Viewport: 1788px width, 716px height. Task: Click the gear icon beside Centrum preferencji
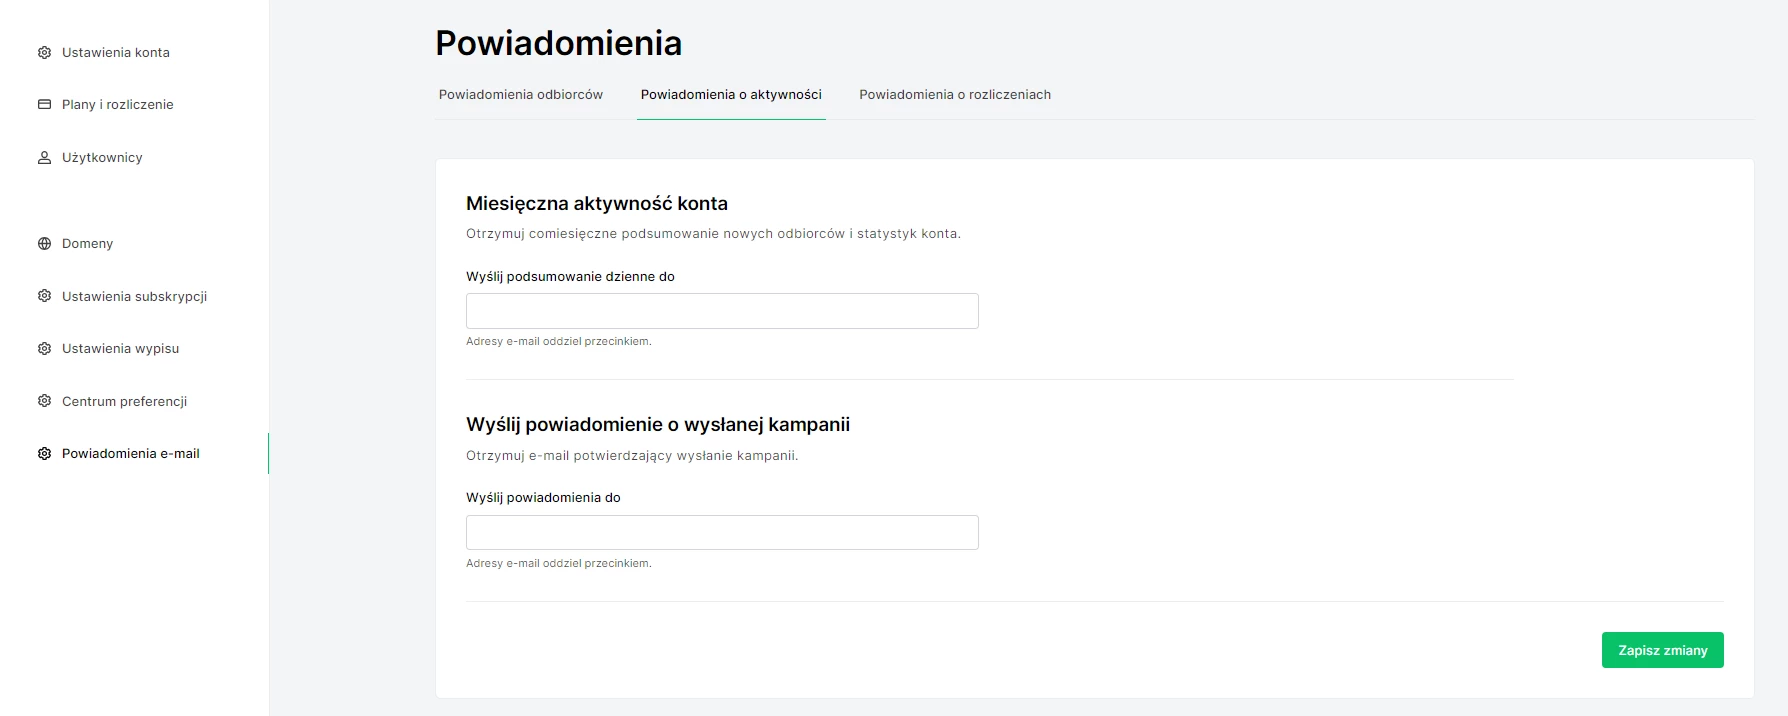tap(44, 401)
